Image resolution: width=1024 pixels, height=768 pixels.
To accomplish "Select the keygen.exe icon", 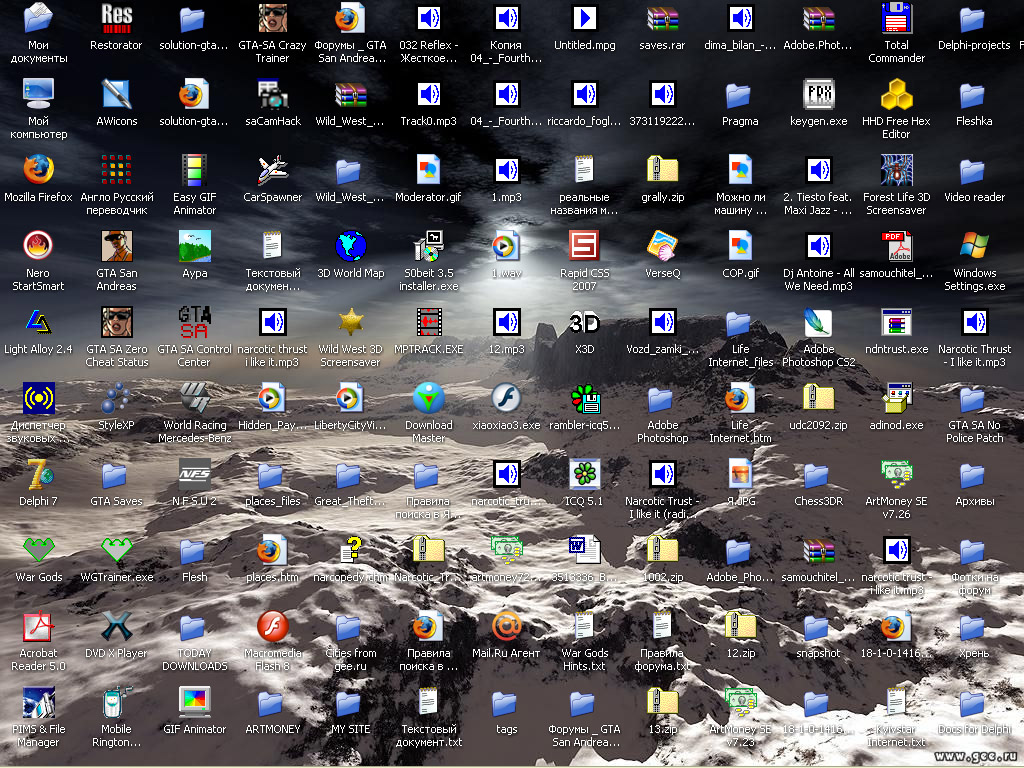I will pyautogui.click(x=818, y=94).
